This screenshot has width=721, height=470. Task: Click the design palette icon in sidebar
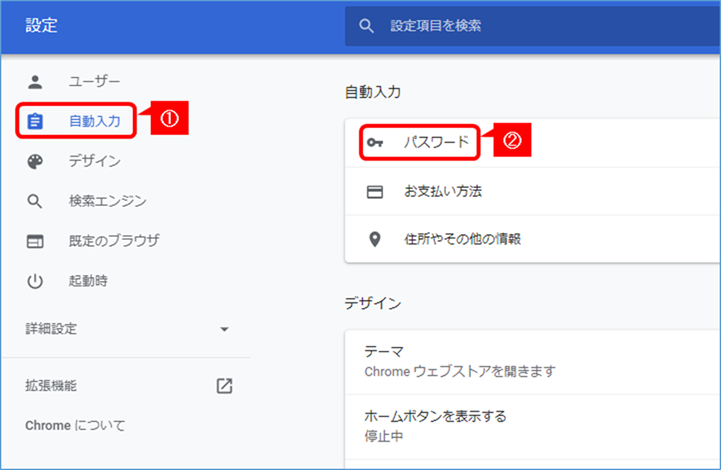point(35,161)
